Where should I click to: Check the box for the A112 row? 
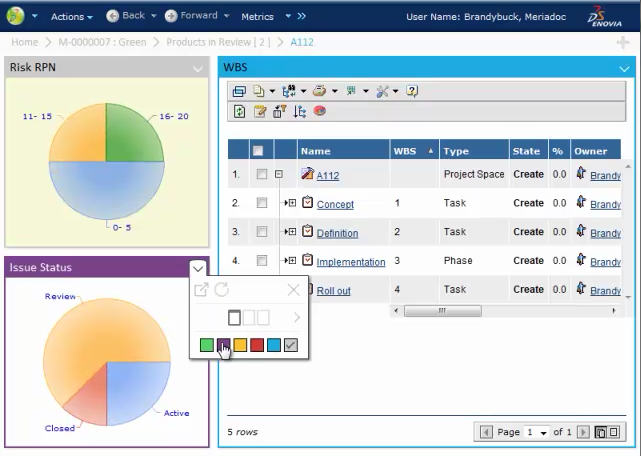coord(261,174)
